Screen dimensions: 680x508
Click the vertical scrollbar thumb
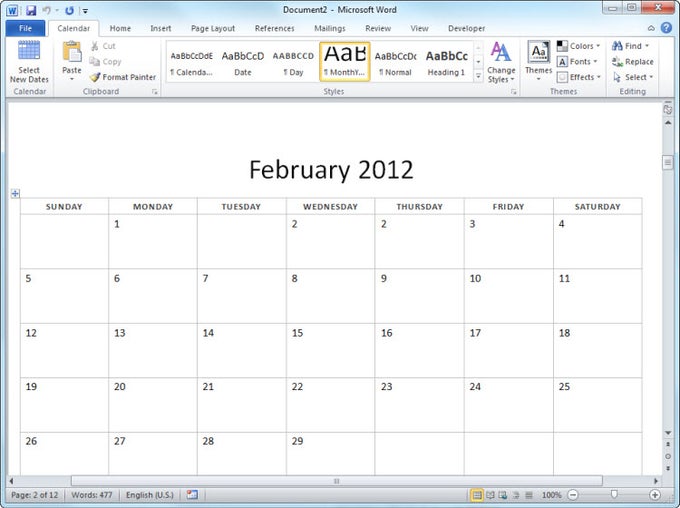click(668, 162)
